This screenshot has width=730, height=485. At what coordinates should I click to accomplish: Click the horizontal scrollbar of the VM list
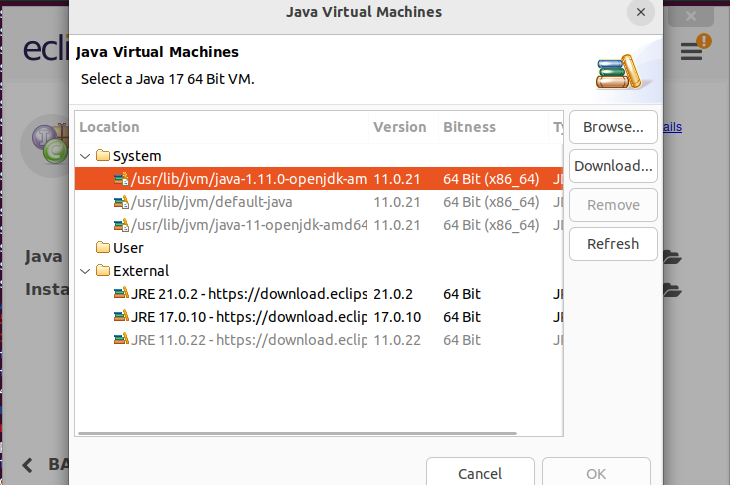(x=297, y=433)
